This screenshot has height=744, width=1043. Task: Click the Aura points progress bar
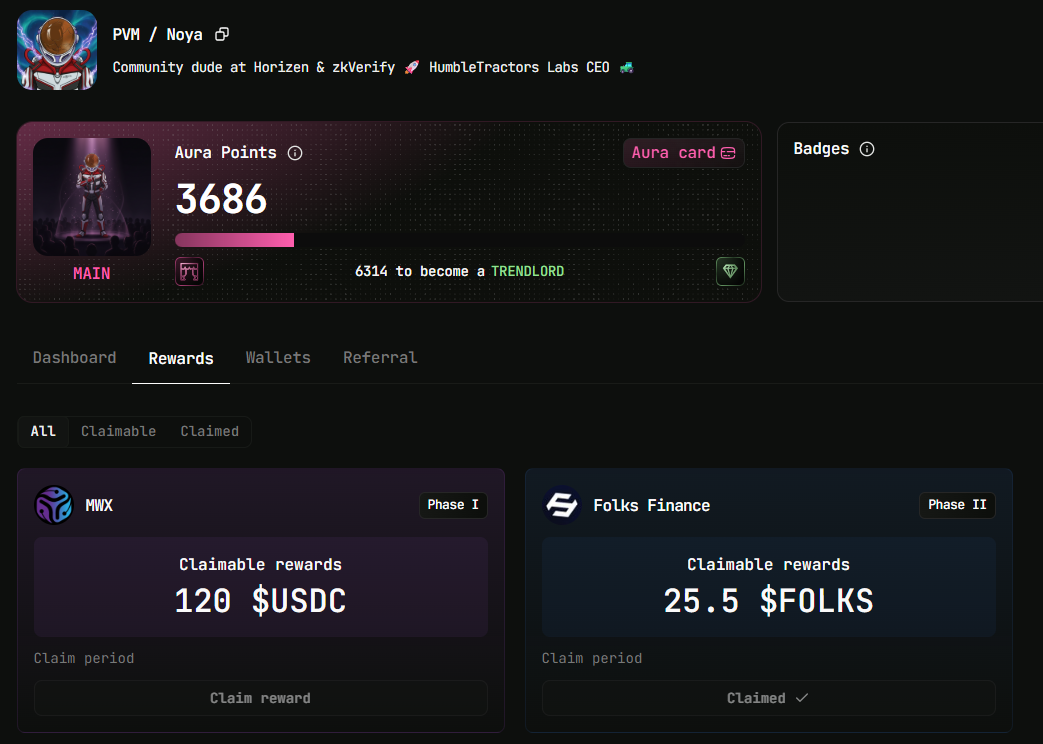coord(460,240)
